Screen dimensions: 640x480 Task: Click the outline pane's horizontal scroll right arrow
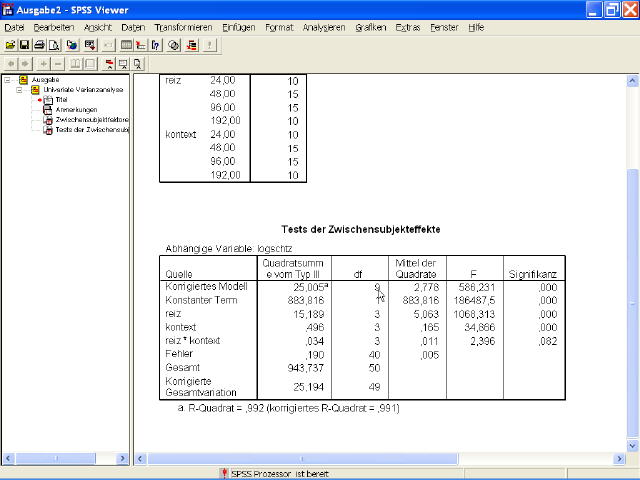click(x=126, y=458)
